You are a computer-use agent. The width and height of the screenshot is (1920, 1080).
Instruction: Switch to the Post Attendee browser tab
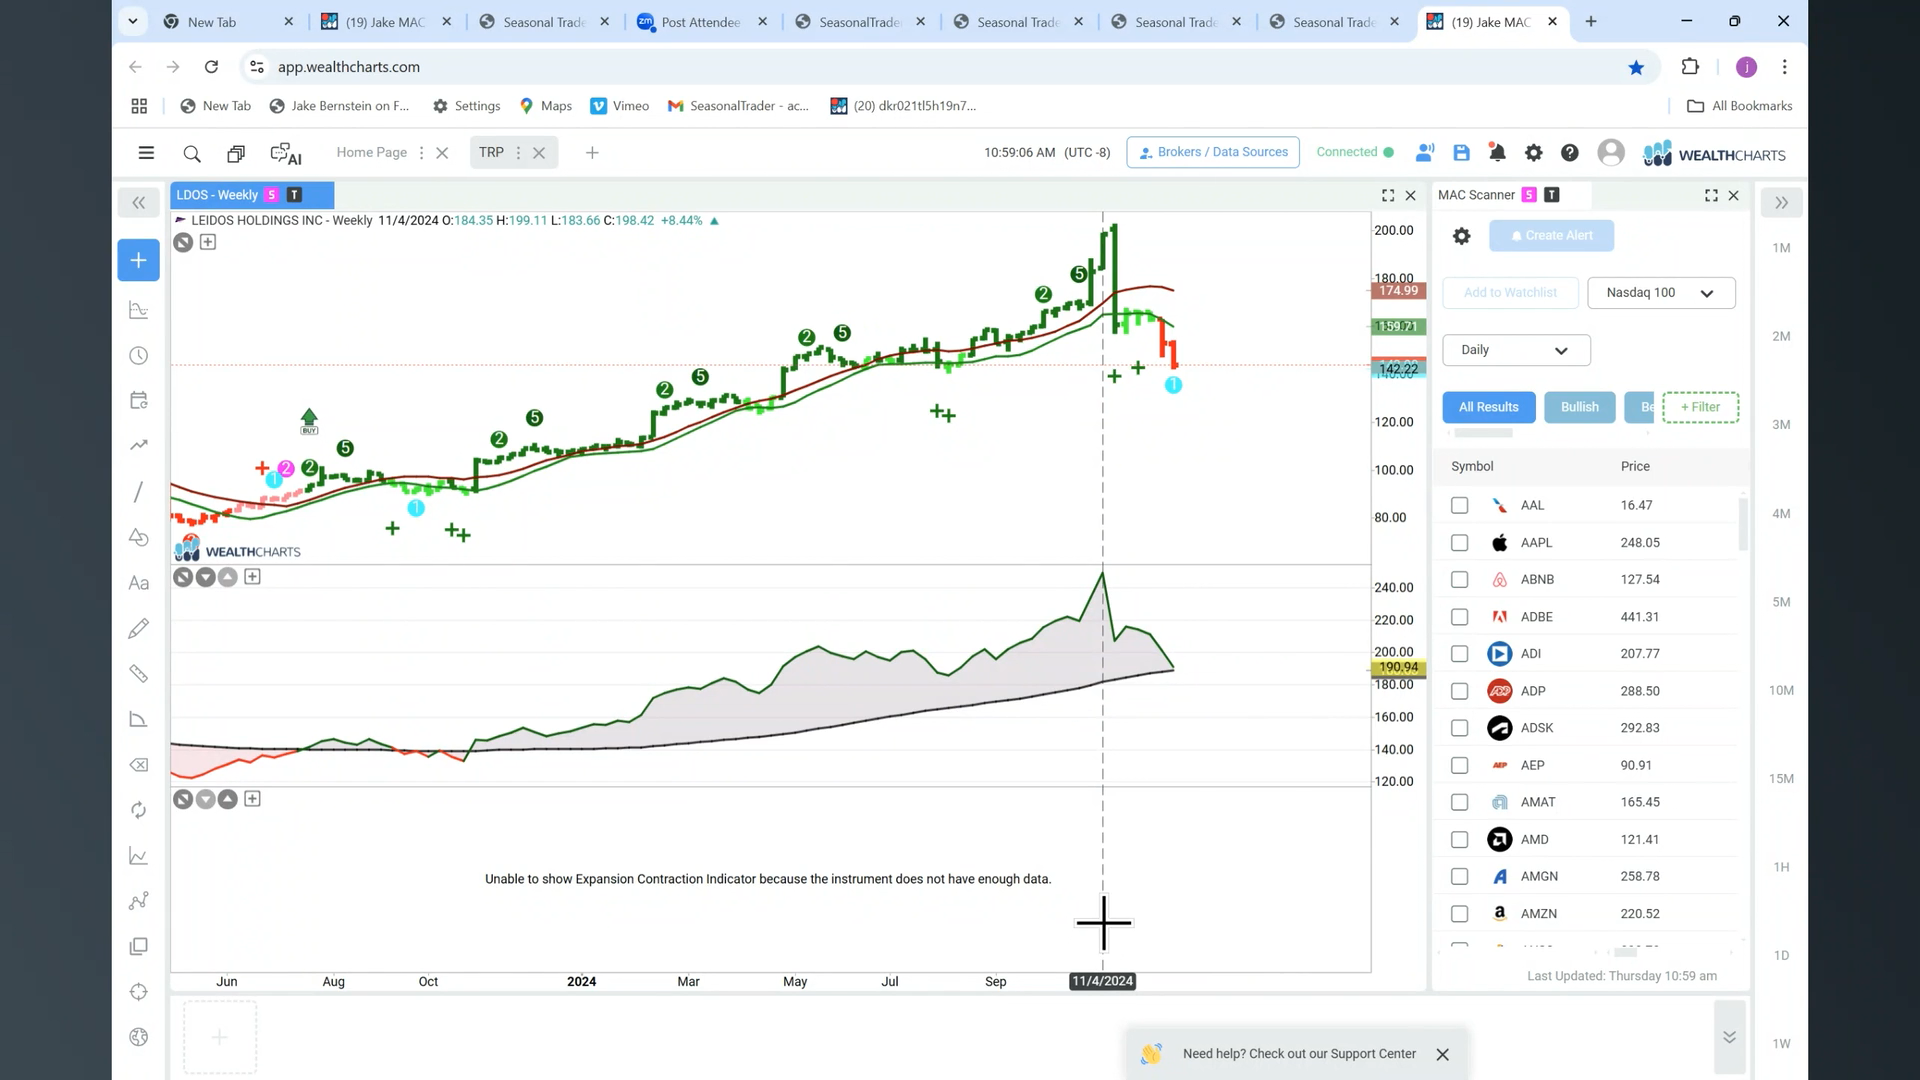pyautogui.click(x=700, y=22)
